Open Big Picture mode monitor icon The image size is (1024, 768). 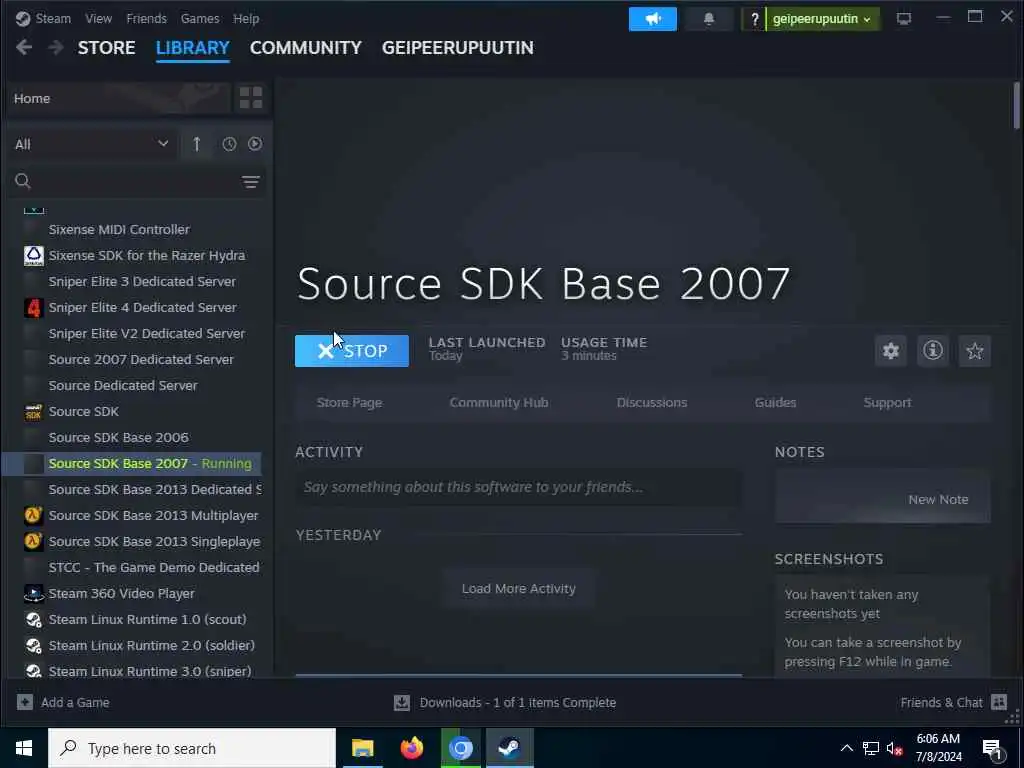click(904, 19)
